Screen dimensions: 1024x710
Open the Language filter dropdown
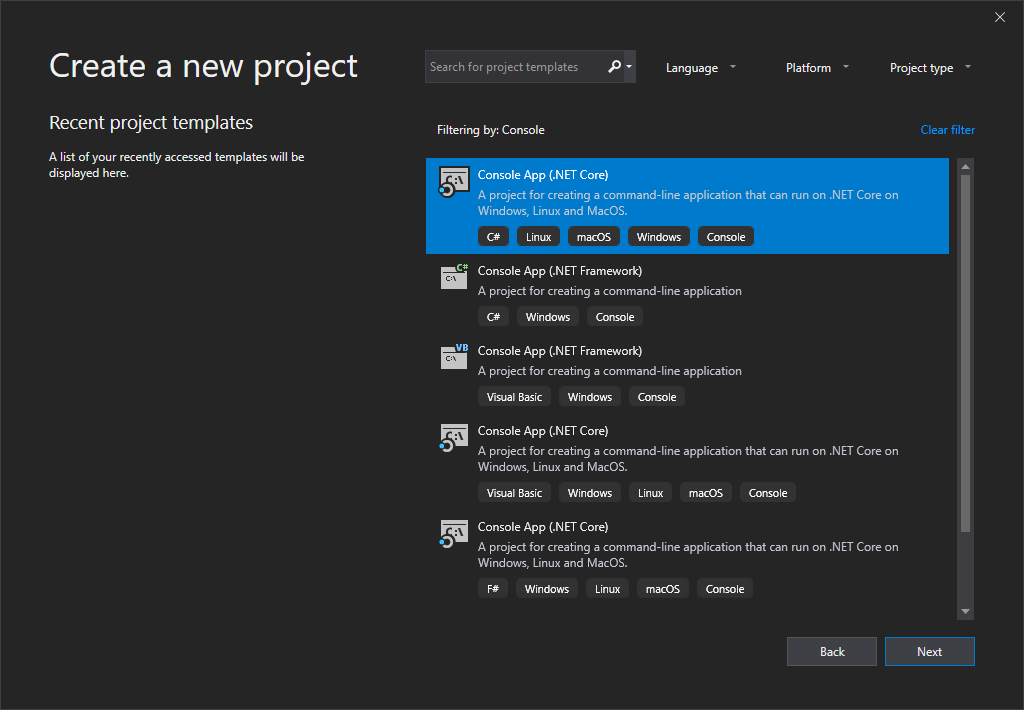pos(701,68)
